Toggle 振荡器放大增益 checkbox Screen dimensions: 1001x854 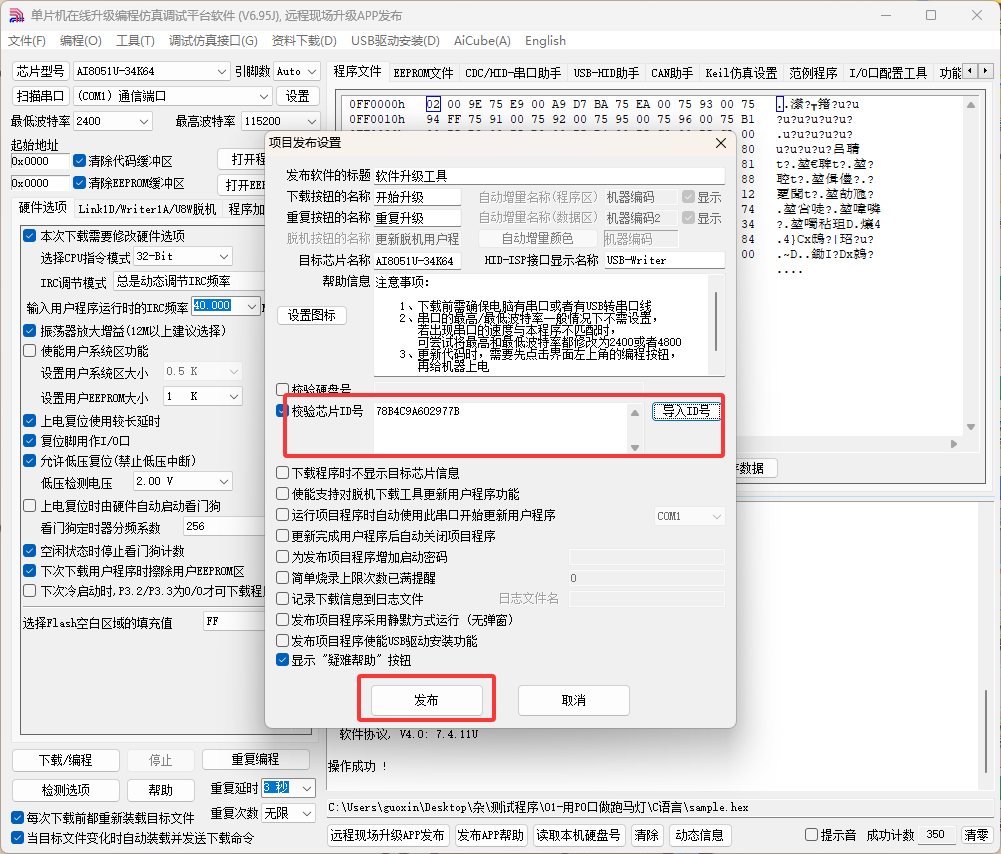tap(29, 331)
